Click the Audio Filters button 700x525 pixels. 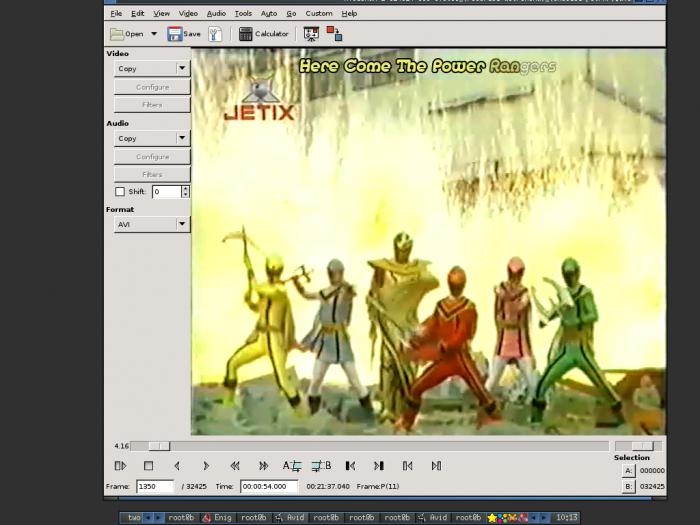point(152,175)
